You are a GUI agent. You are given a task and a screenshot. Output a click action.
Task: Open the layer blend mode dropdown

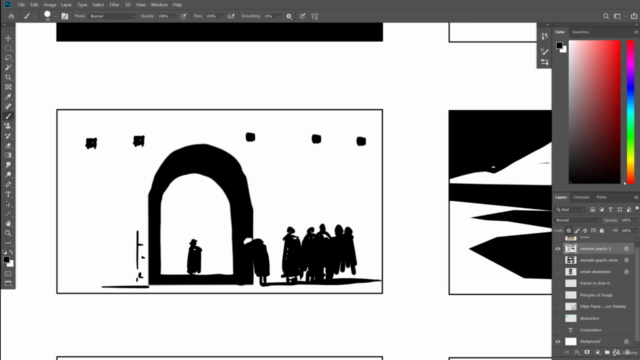pos(578,220)
